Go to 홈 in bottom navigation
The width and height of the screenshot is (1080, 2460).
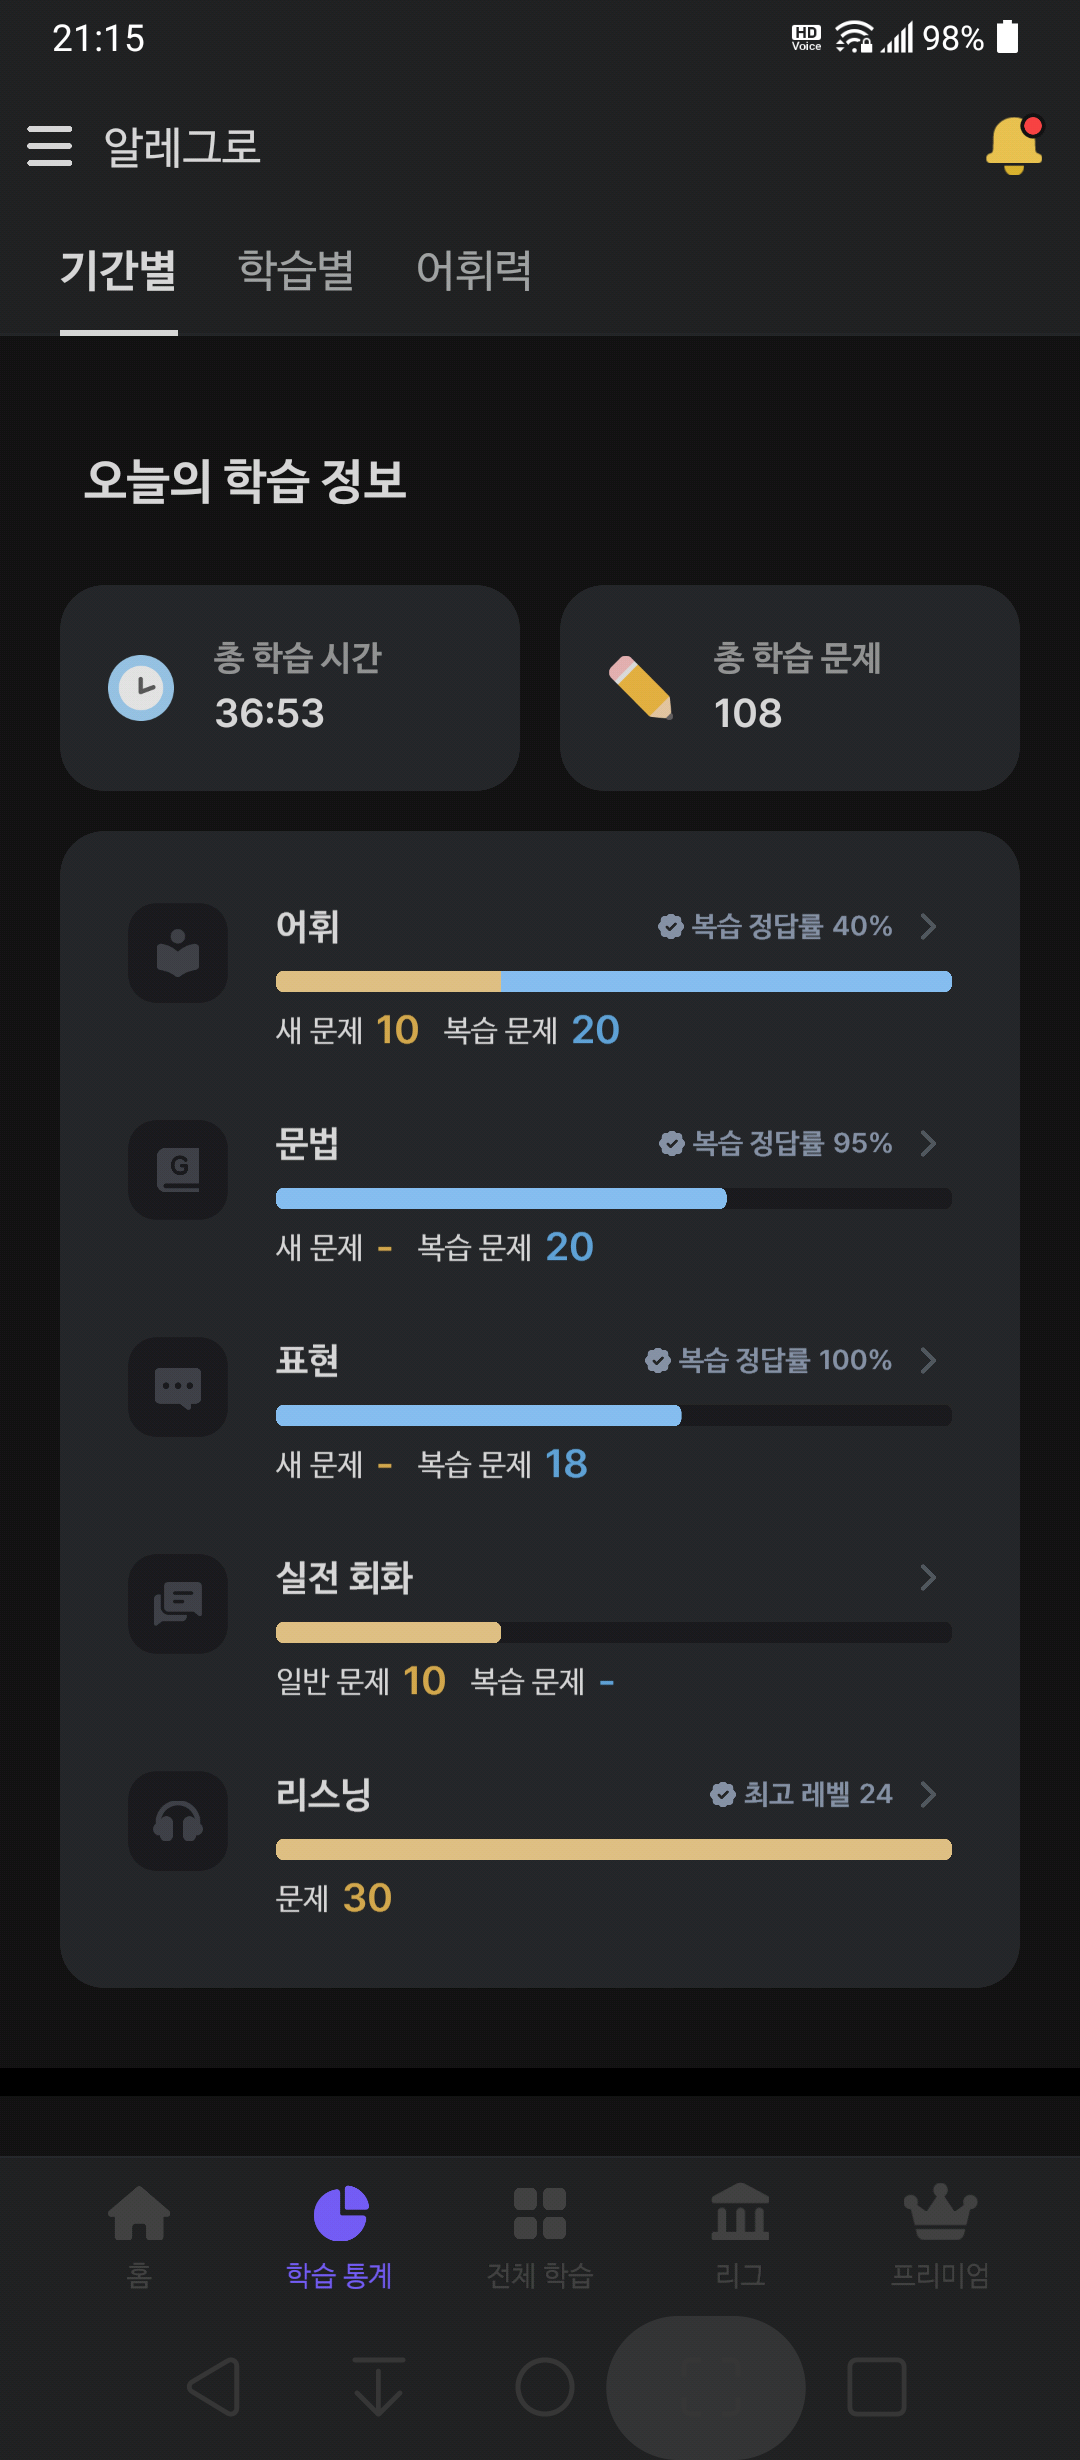click(x=139, y=2237)
